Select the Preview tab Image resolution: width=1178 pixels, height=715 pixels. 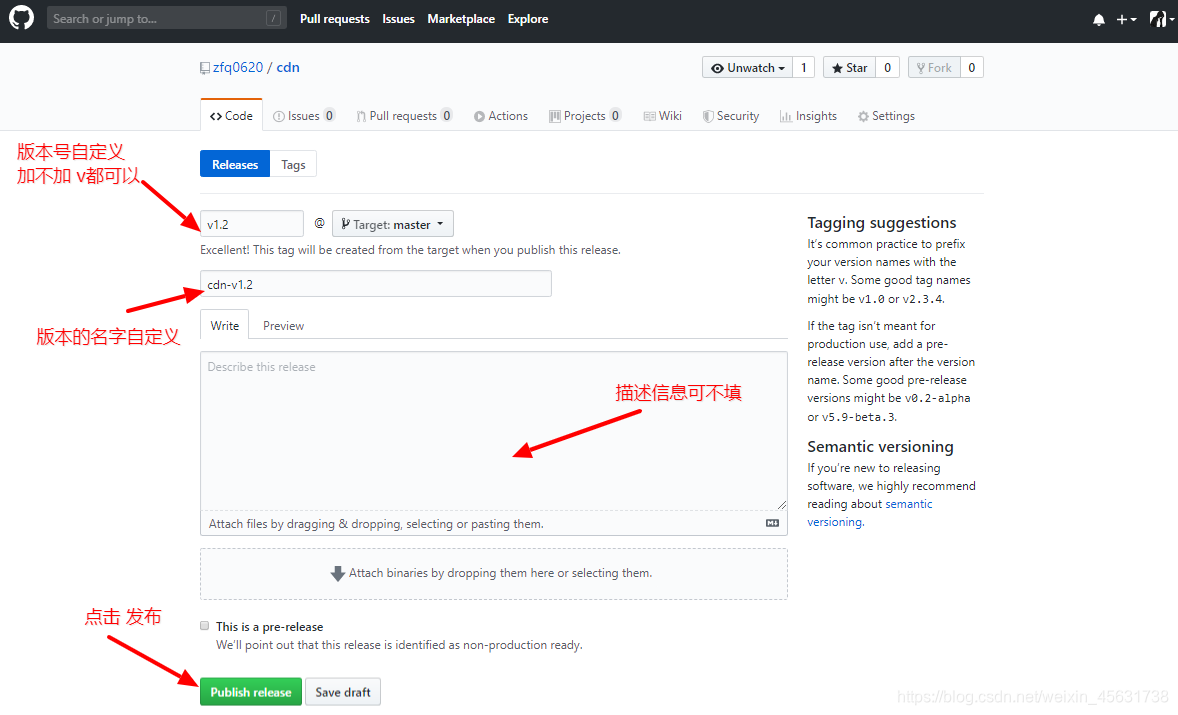(x=283, y=325)
